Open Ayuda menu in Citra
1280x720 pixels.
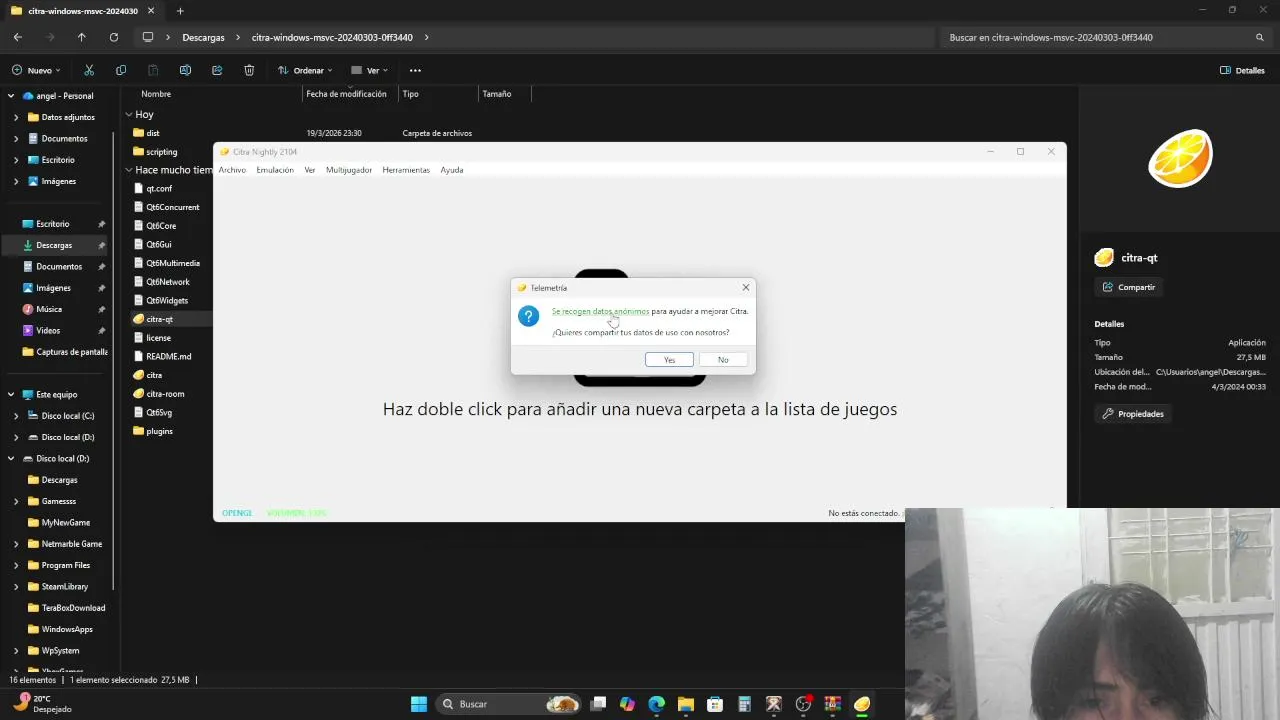[452, 170]
